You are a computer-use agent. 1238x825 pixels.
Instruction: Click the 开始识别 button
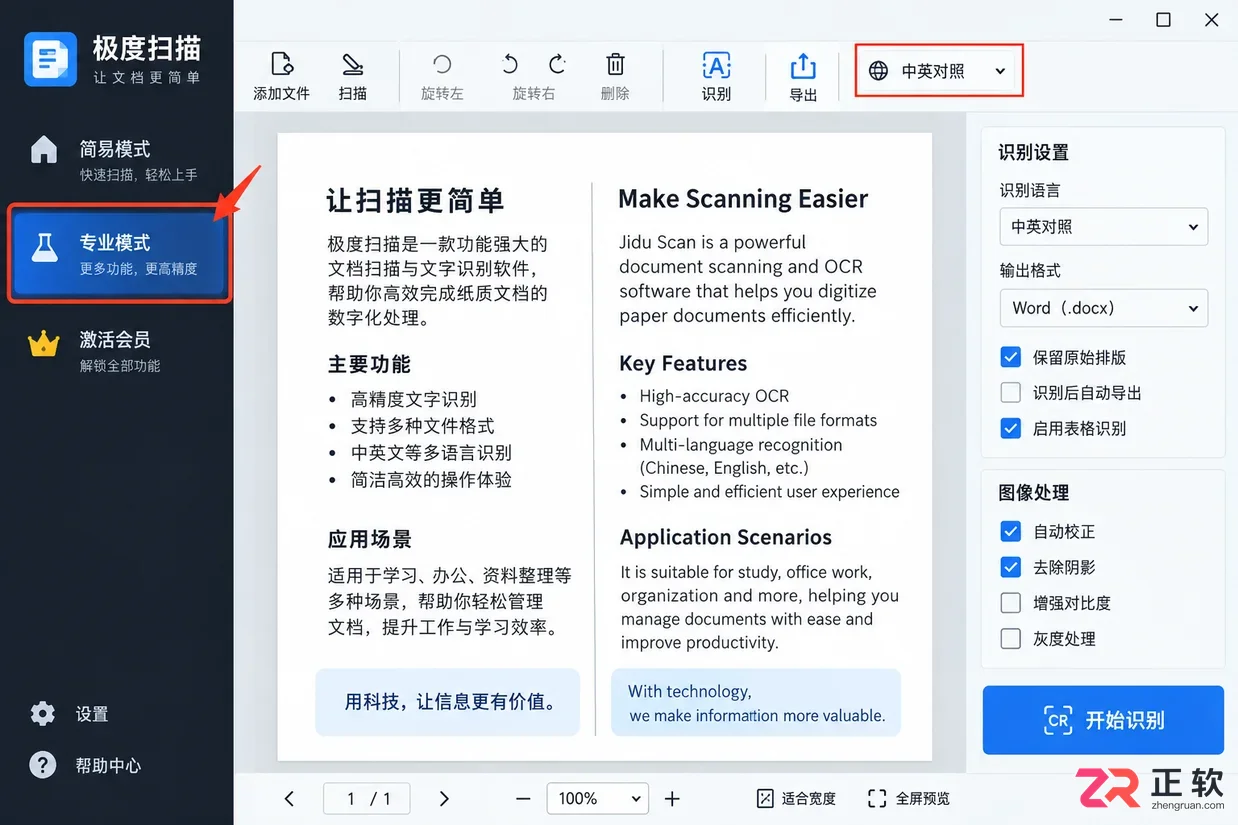pos(1104,720)
